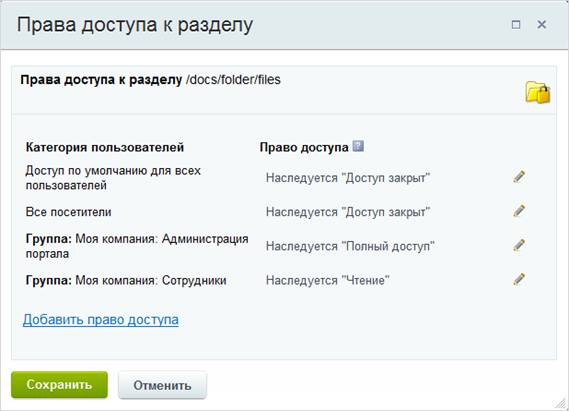Select inherited "Чтение" access value
Screen dimensions: 569x411
click(328, 280)
